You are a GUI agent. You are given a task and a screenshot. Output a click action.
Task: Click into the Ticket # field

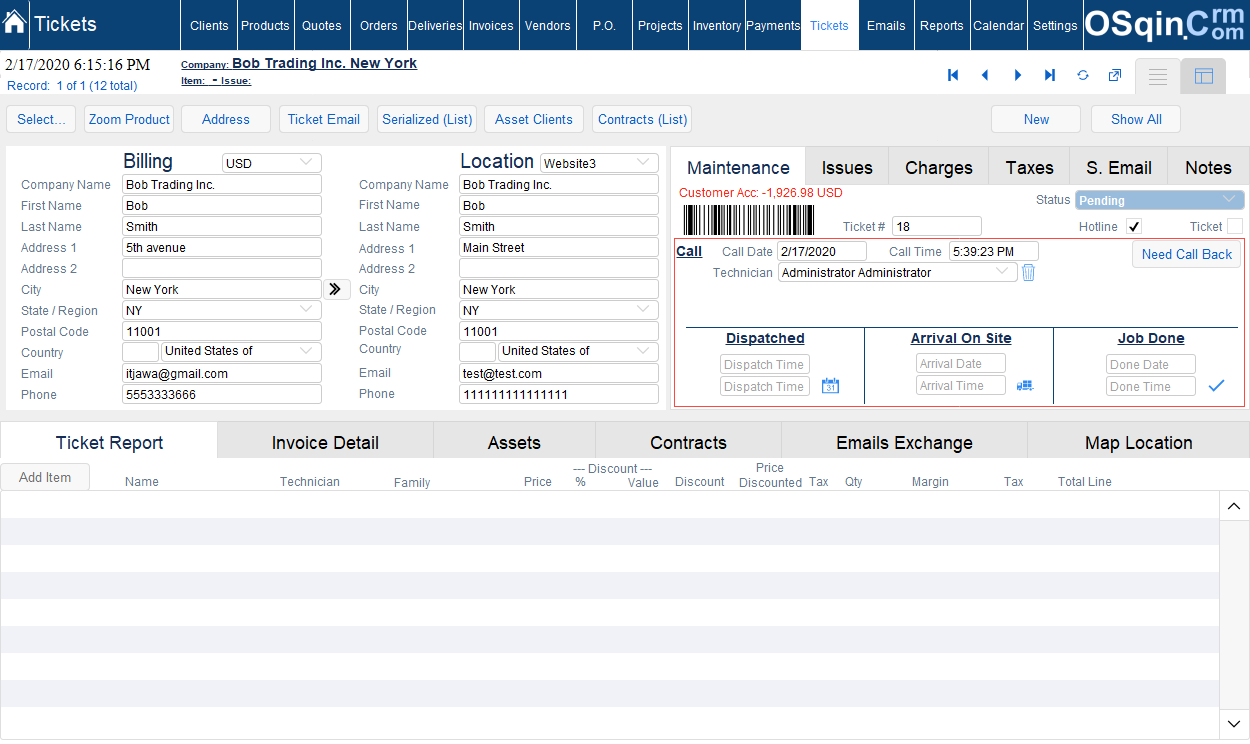pos(937,226)
